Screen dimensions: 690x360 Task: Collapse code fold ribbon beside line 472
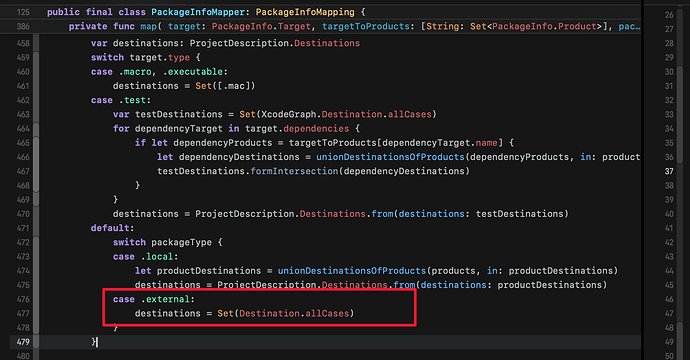(x=36, y=242)
